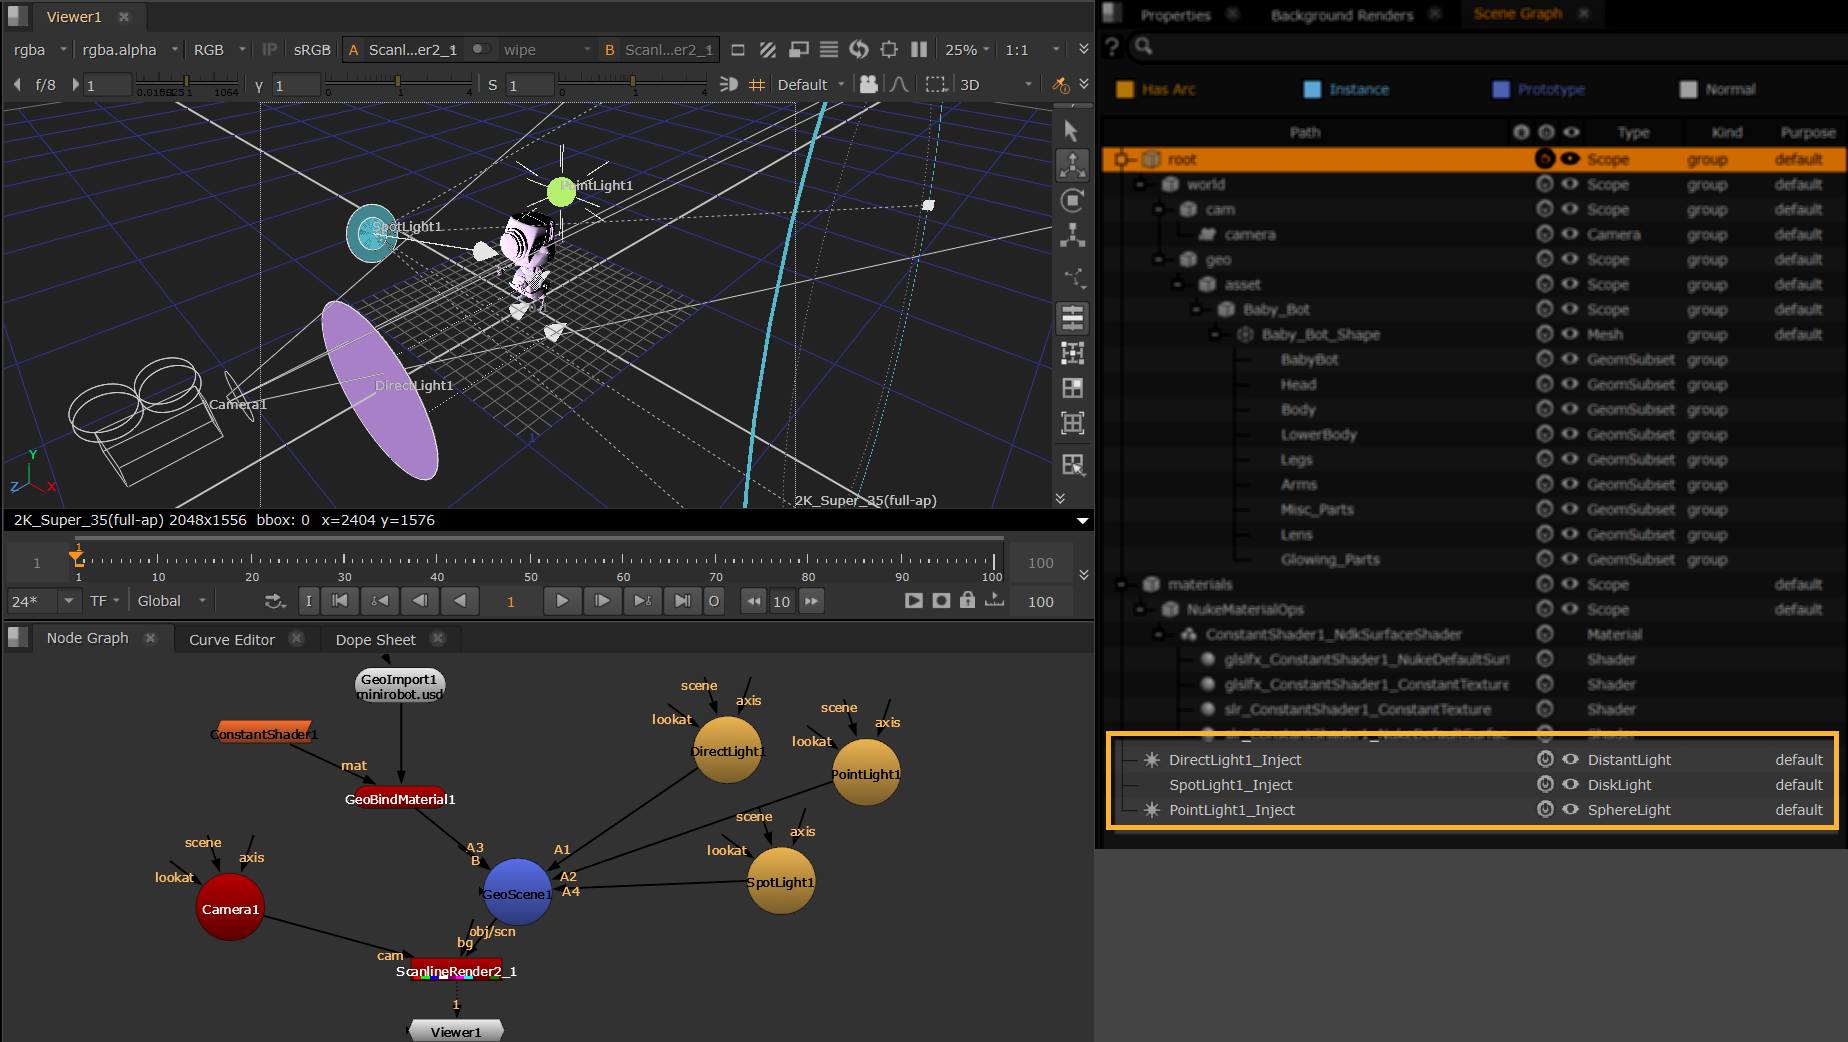1848x1042 pixels.
Task: Toggle visibility eye for DirectLight1_Inject
Action: coord(1570,760)
